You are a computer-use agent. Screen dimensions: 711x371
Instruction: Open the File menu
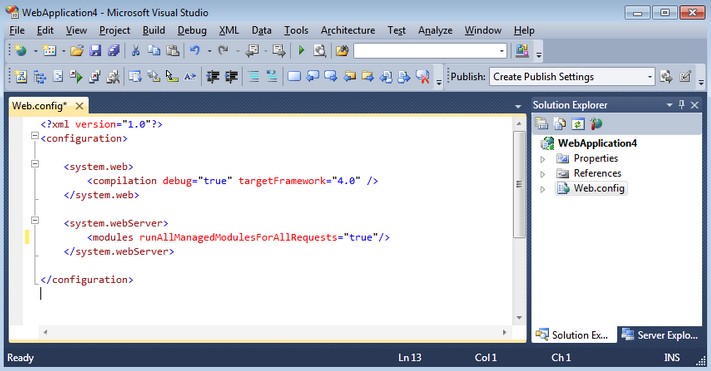click(17, 30)
